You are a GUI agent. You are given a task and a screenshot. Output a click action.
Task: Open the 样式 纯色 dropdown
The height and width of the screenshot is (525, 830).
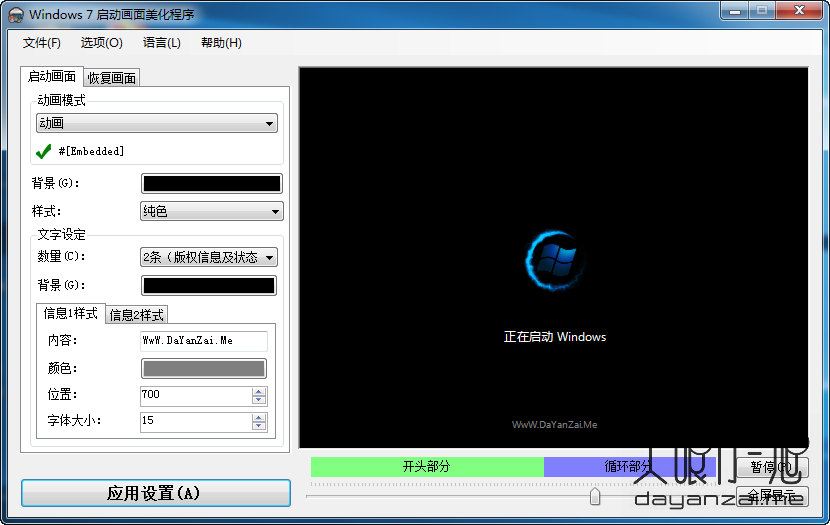pos(212,211)
